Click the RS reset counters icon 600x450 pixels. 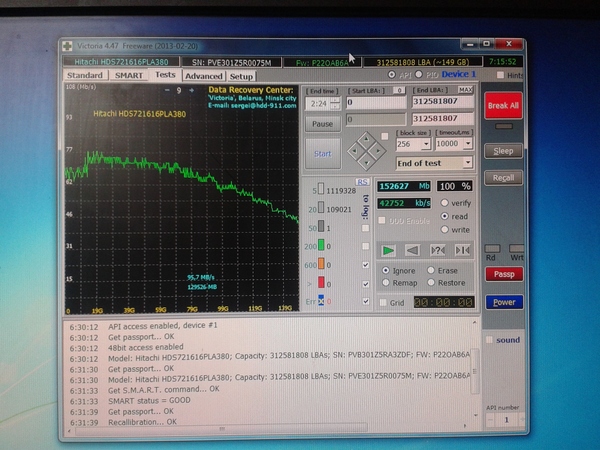pos(362,181)
